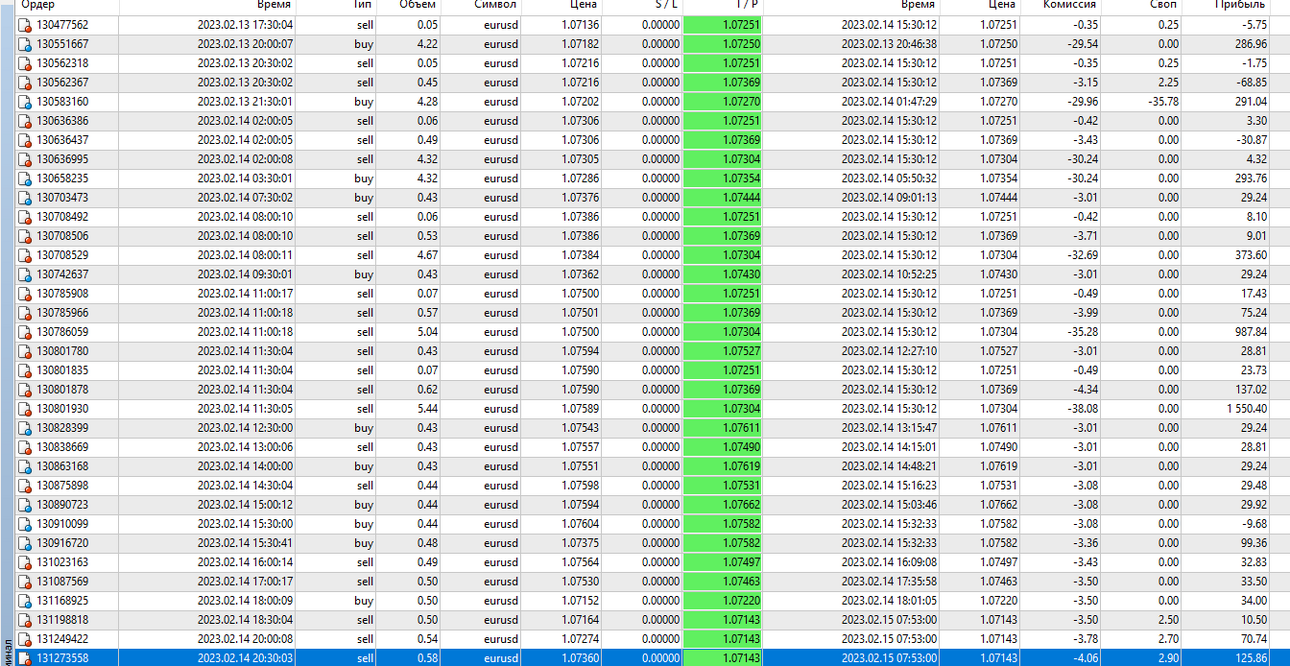
Task: Click the profit value 1 550.40
Action: [1246, 409]
